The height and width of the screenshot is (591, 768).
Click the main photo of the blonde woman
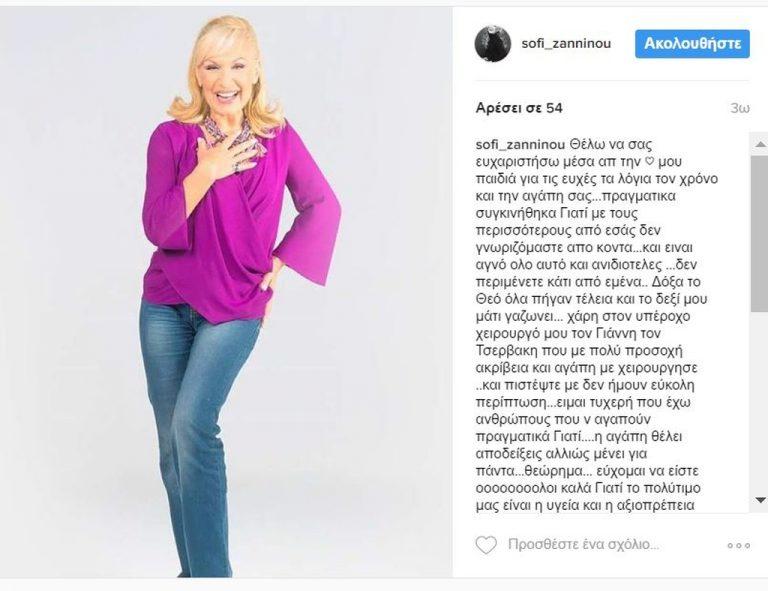point(226,292)
